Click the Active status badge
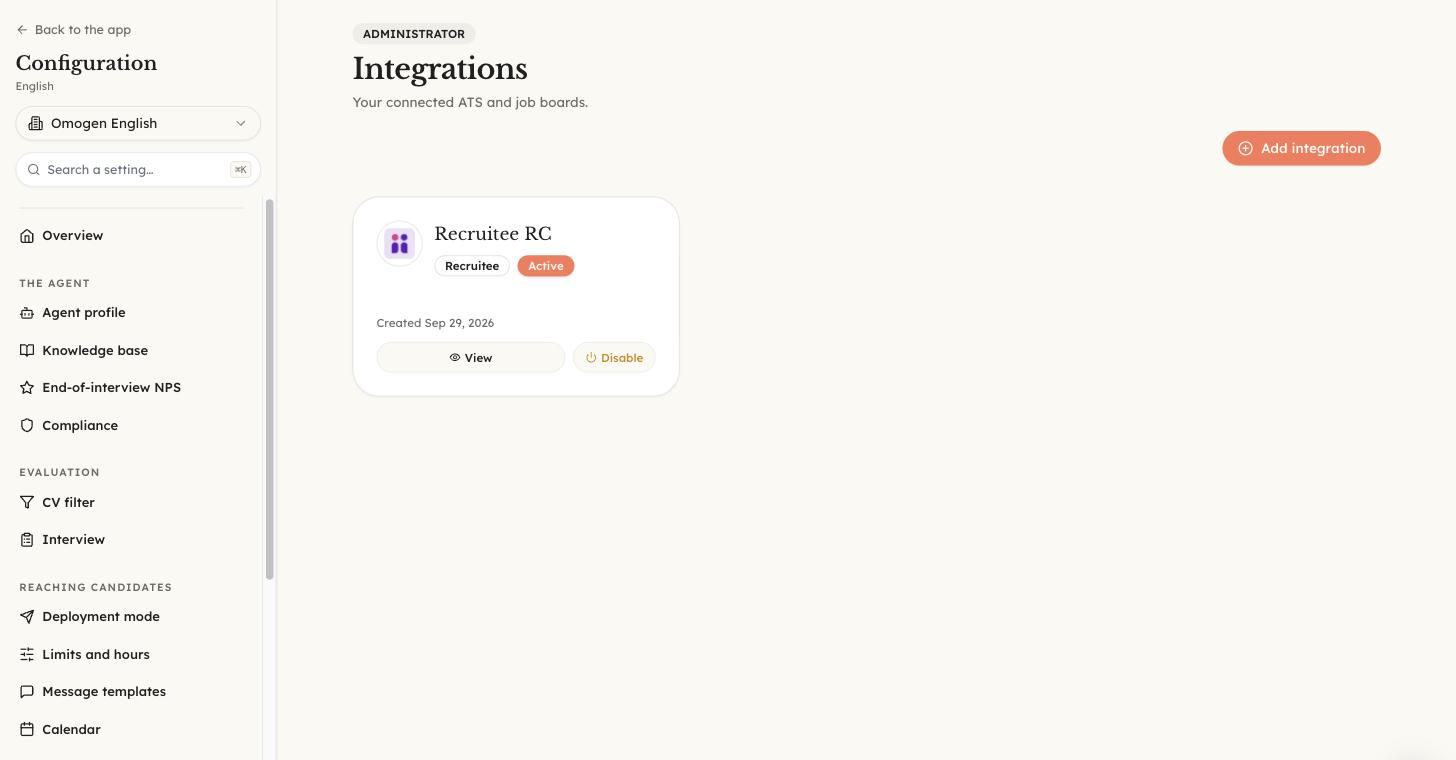The height and width of the screenshot is (760, 1456). tap(546, 266)
